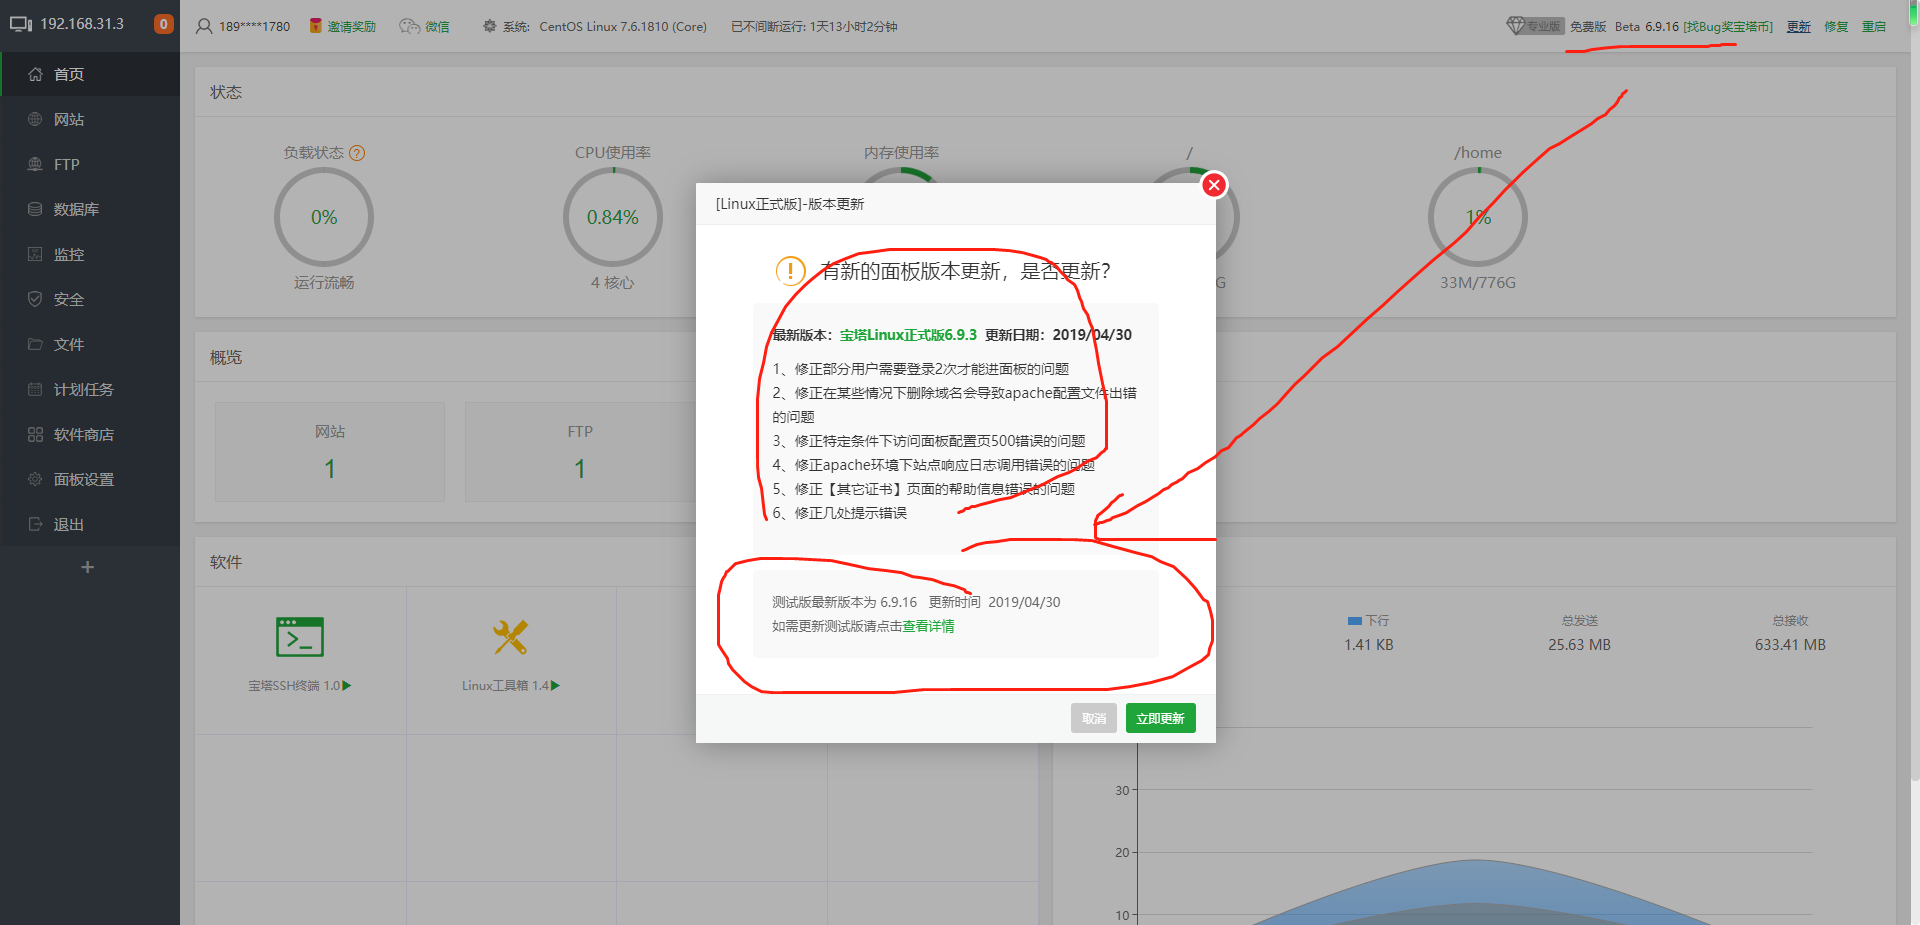Open the 查看详情 beta details link
The width and height of the screenshot is (1920, 925).
pyautogui.click(x=928, y=626)
